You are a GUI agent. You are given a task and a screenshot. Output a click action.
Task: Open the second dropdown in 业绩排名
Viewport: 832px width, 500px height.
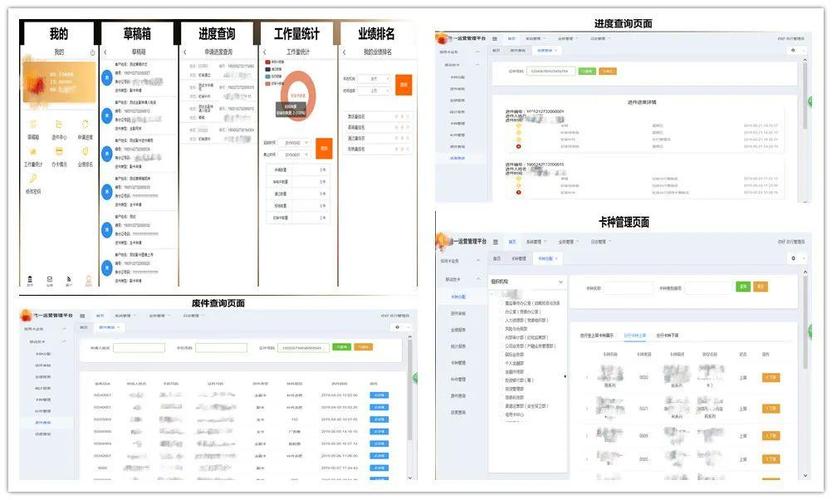(375, 91)
